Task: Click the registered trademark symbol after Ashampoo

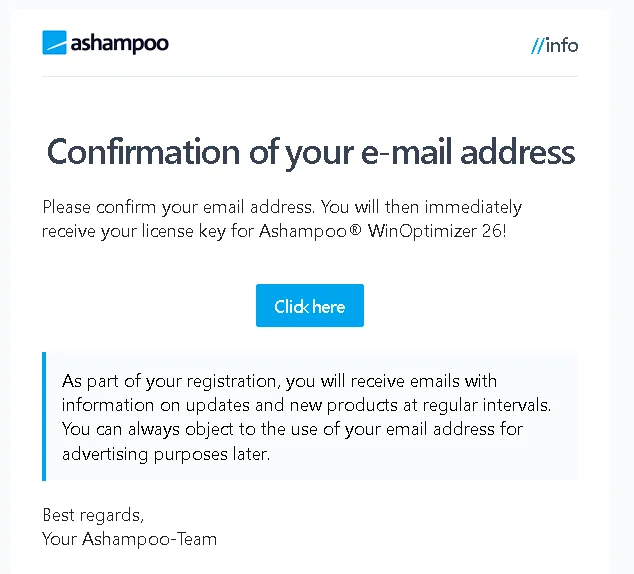Action: pyautogui.click(x=355, y=230)
